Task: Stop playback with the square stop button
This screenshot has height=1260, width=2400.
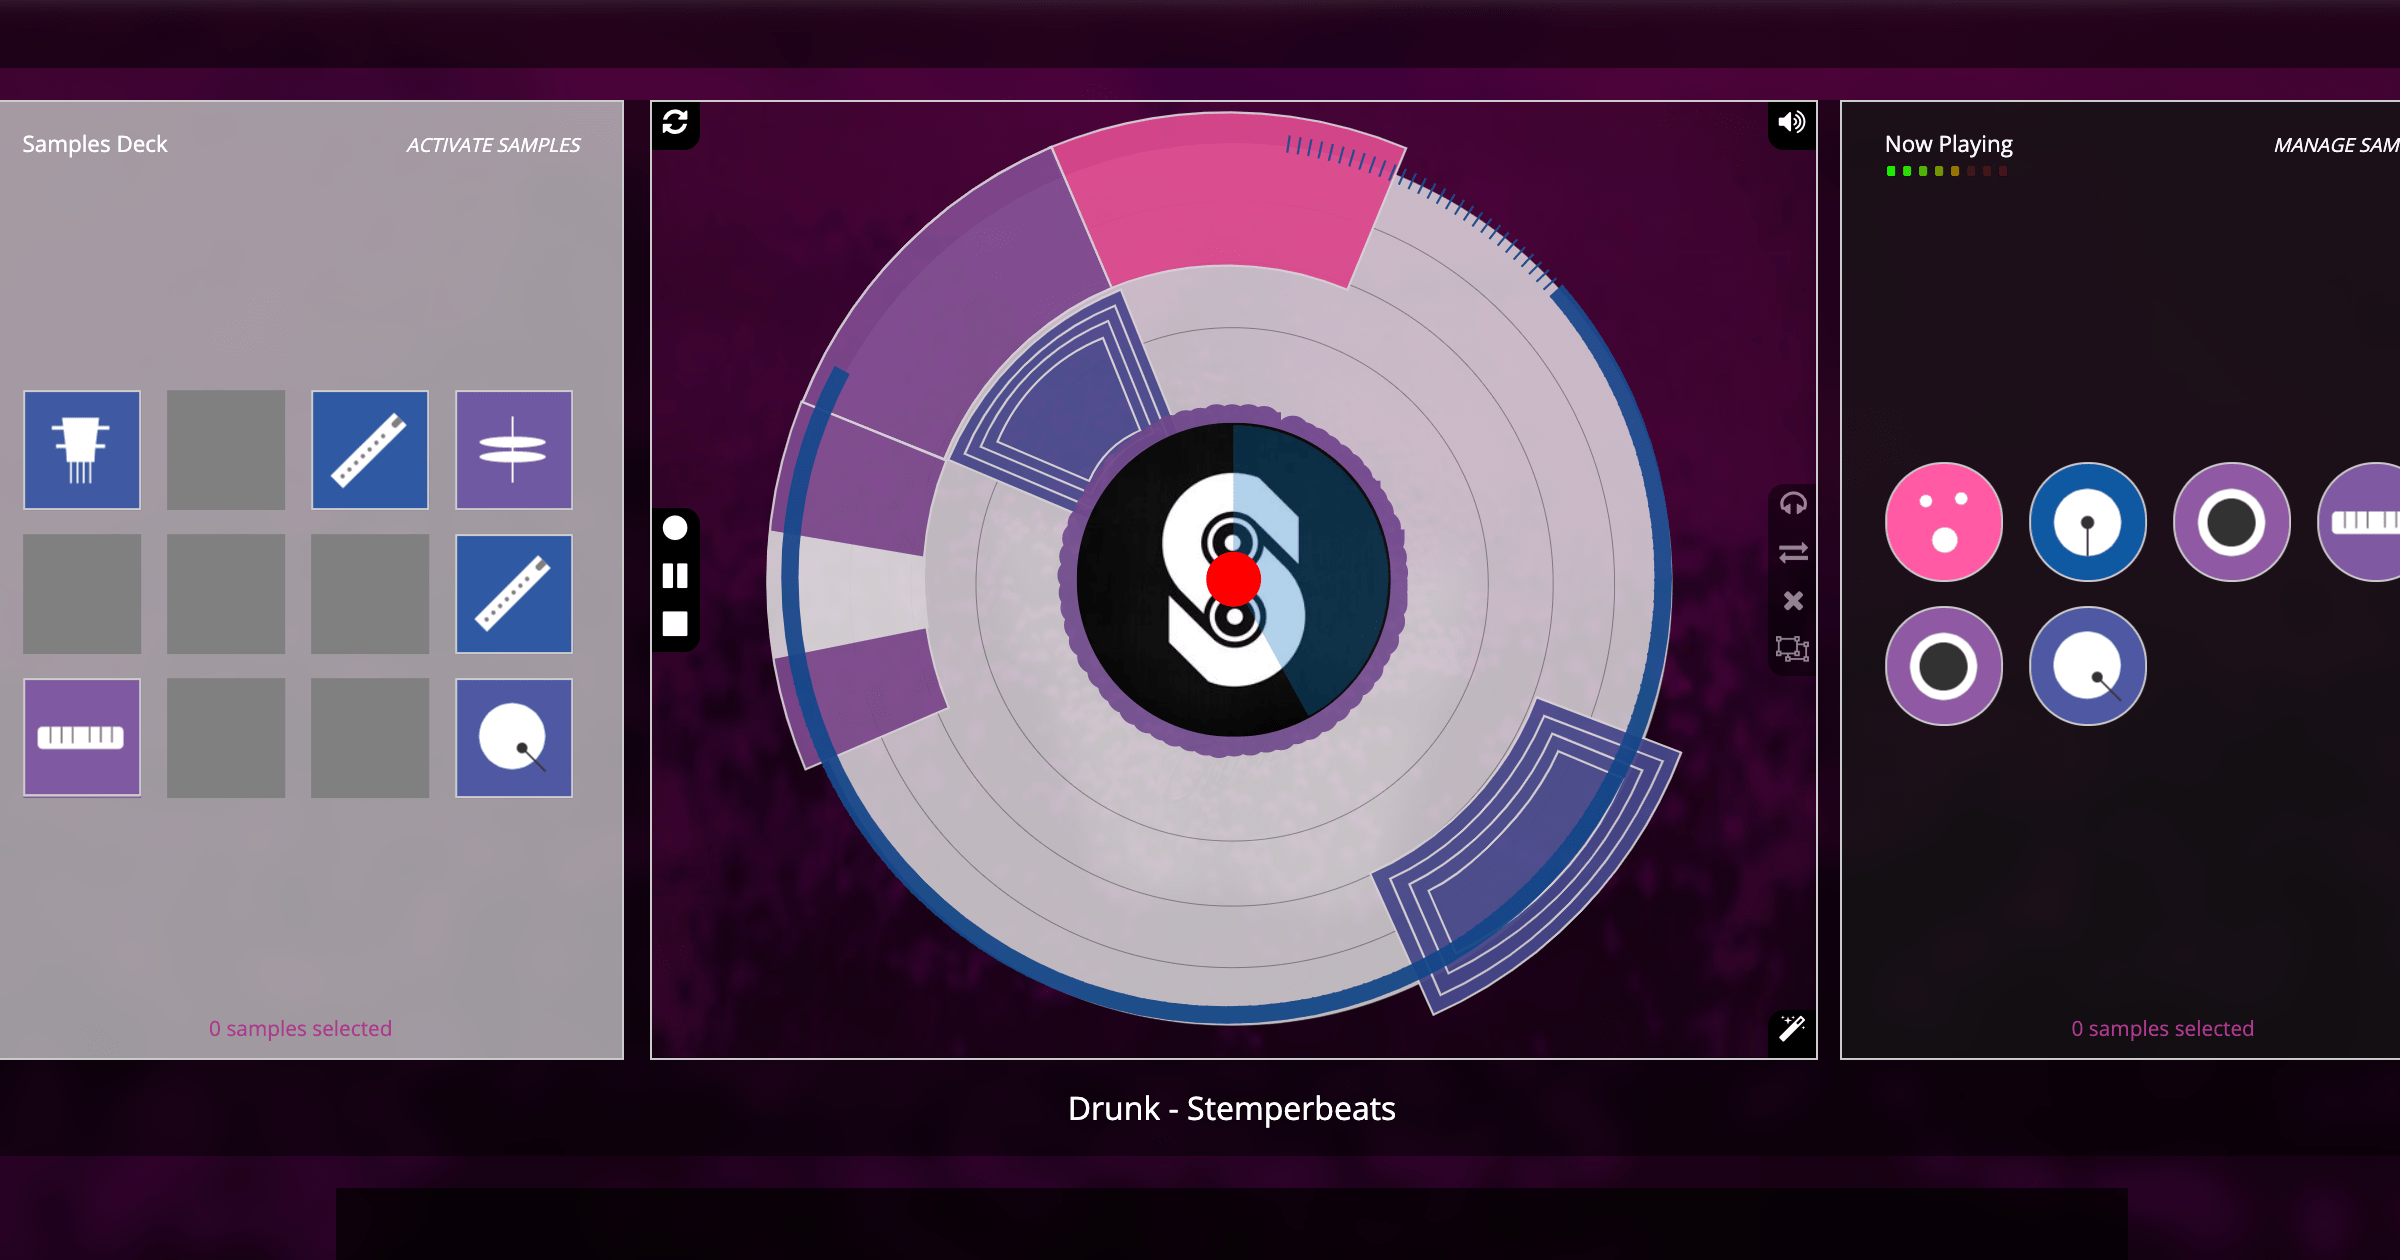Action: 675,622
